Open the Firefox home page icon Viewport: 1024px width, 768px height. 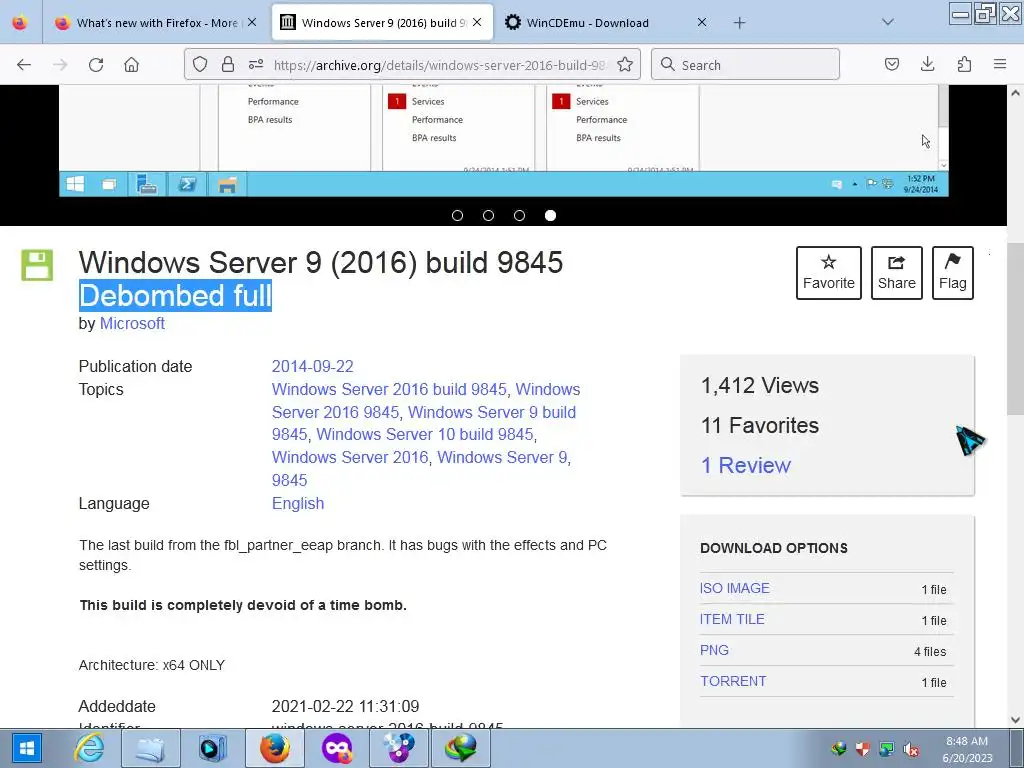tap(132, 65)
